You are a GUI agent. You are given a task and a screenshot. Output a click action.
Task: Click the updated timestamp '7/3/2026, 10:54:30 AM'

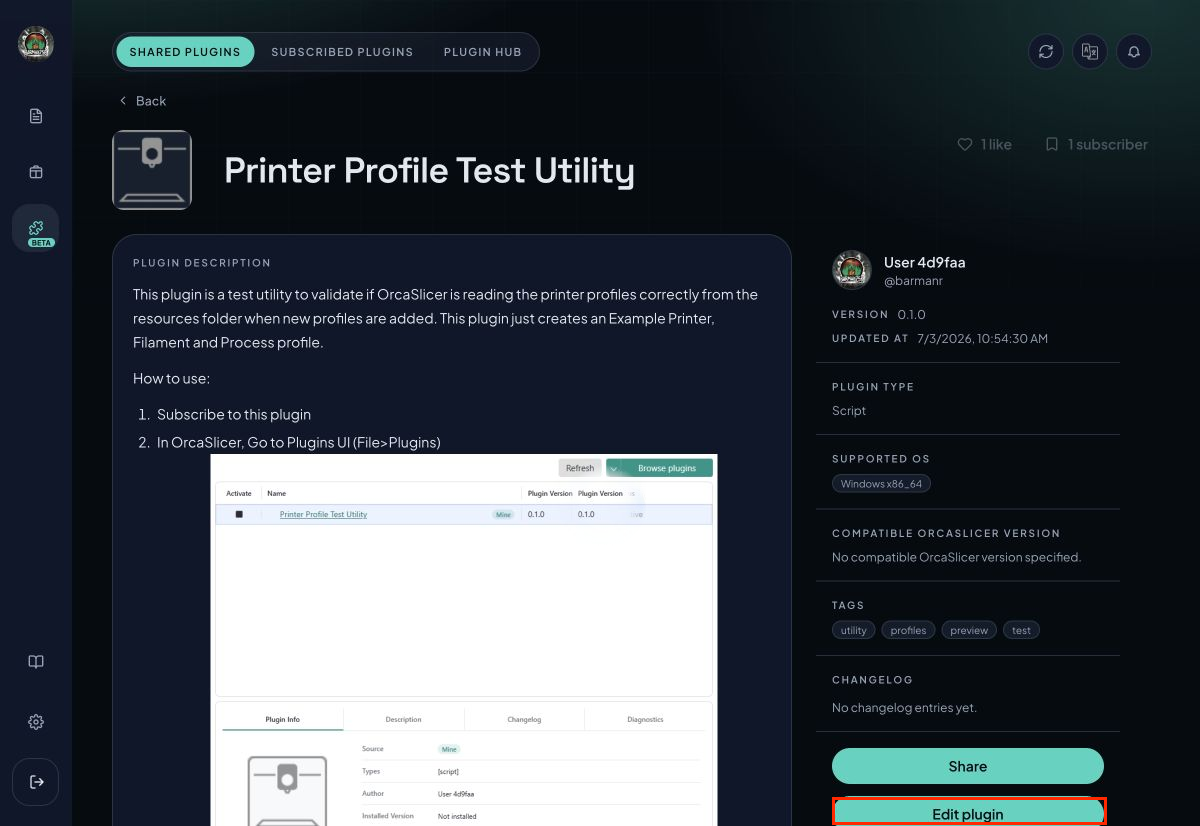click(x=982, y=339)
